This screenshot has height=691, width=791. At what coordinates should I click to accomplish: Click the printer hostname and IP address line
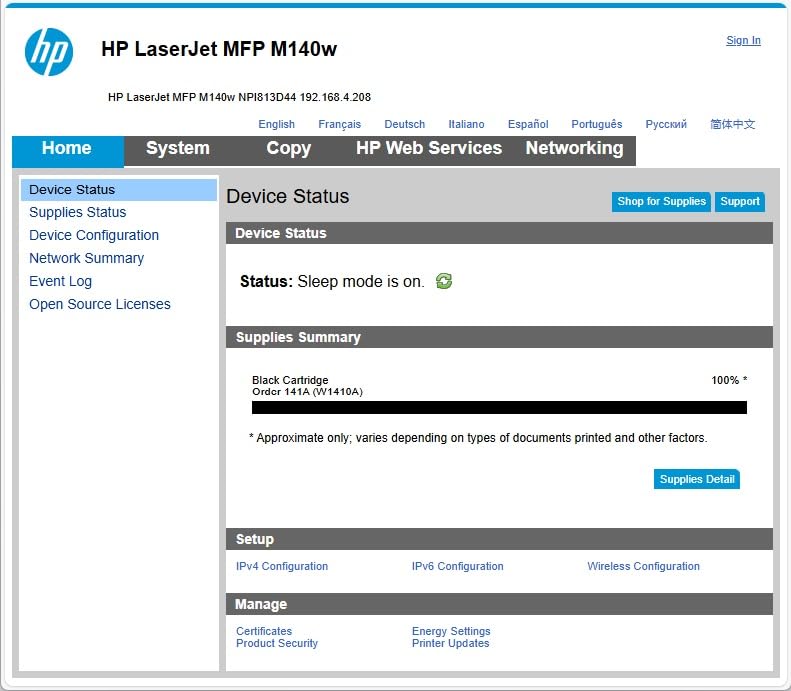(239, 97)
